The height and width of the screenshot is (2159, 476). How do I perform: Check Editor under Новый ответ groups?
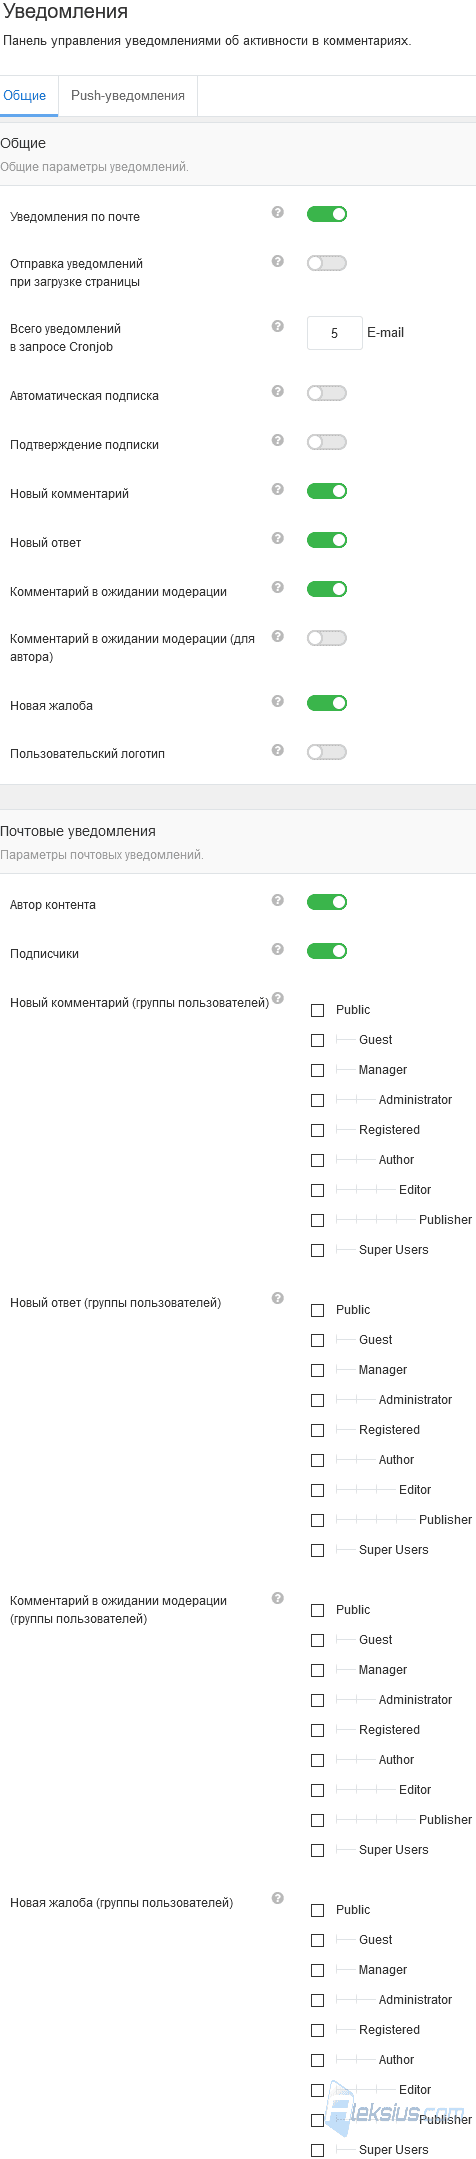pyautogui.click(x=317, y=1490)
